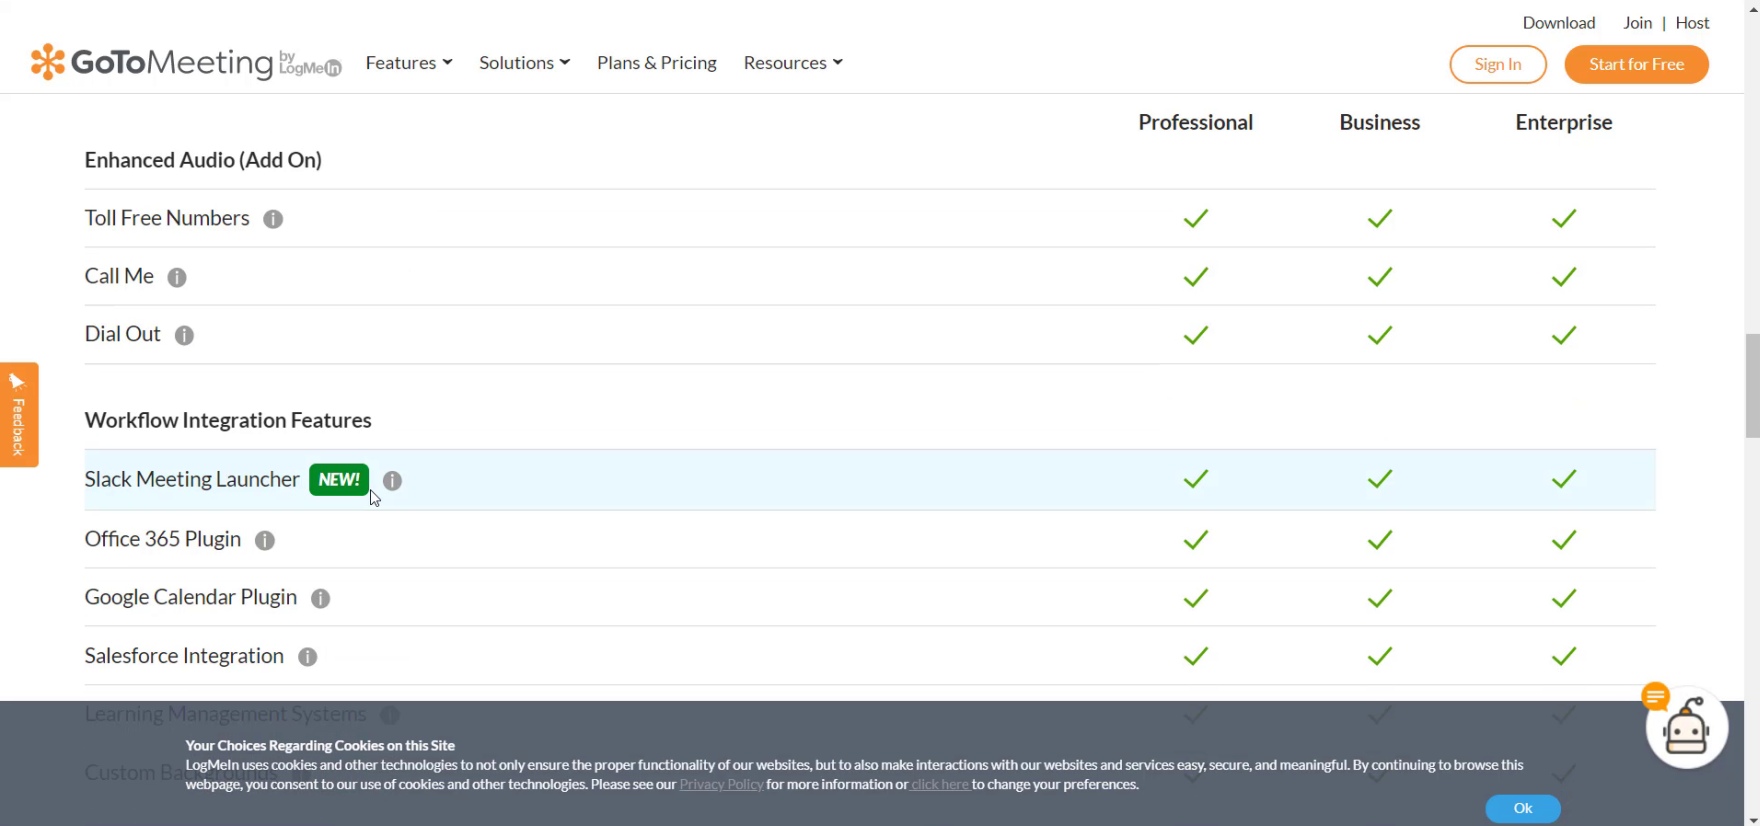Click the GoToMeeting logo

[185, 62]
